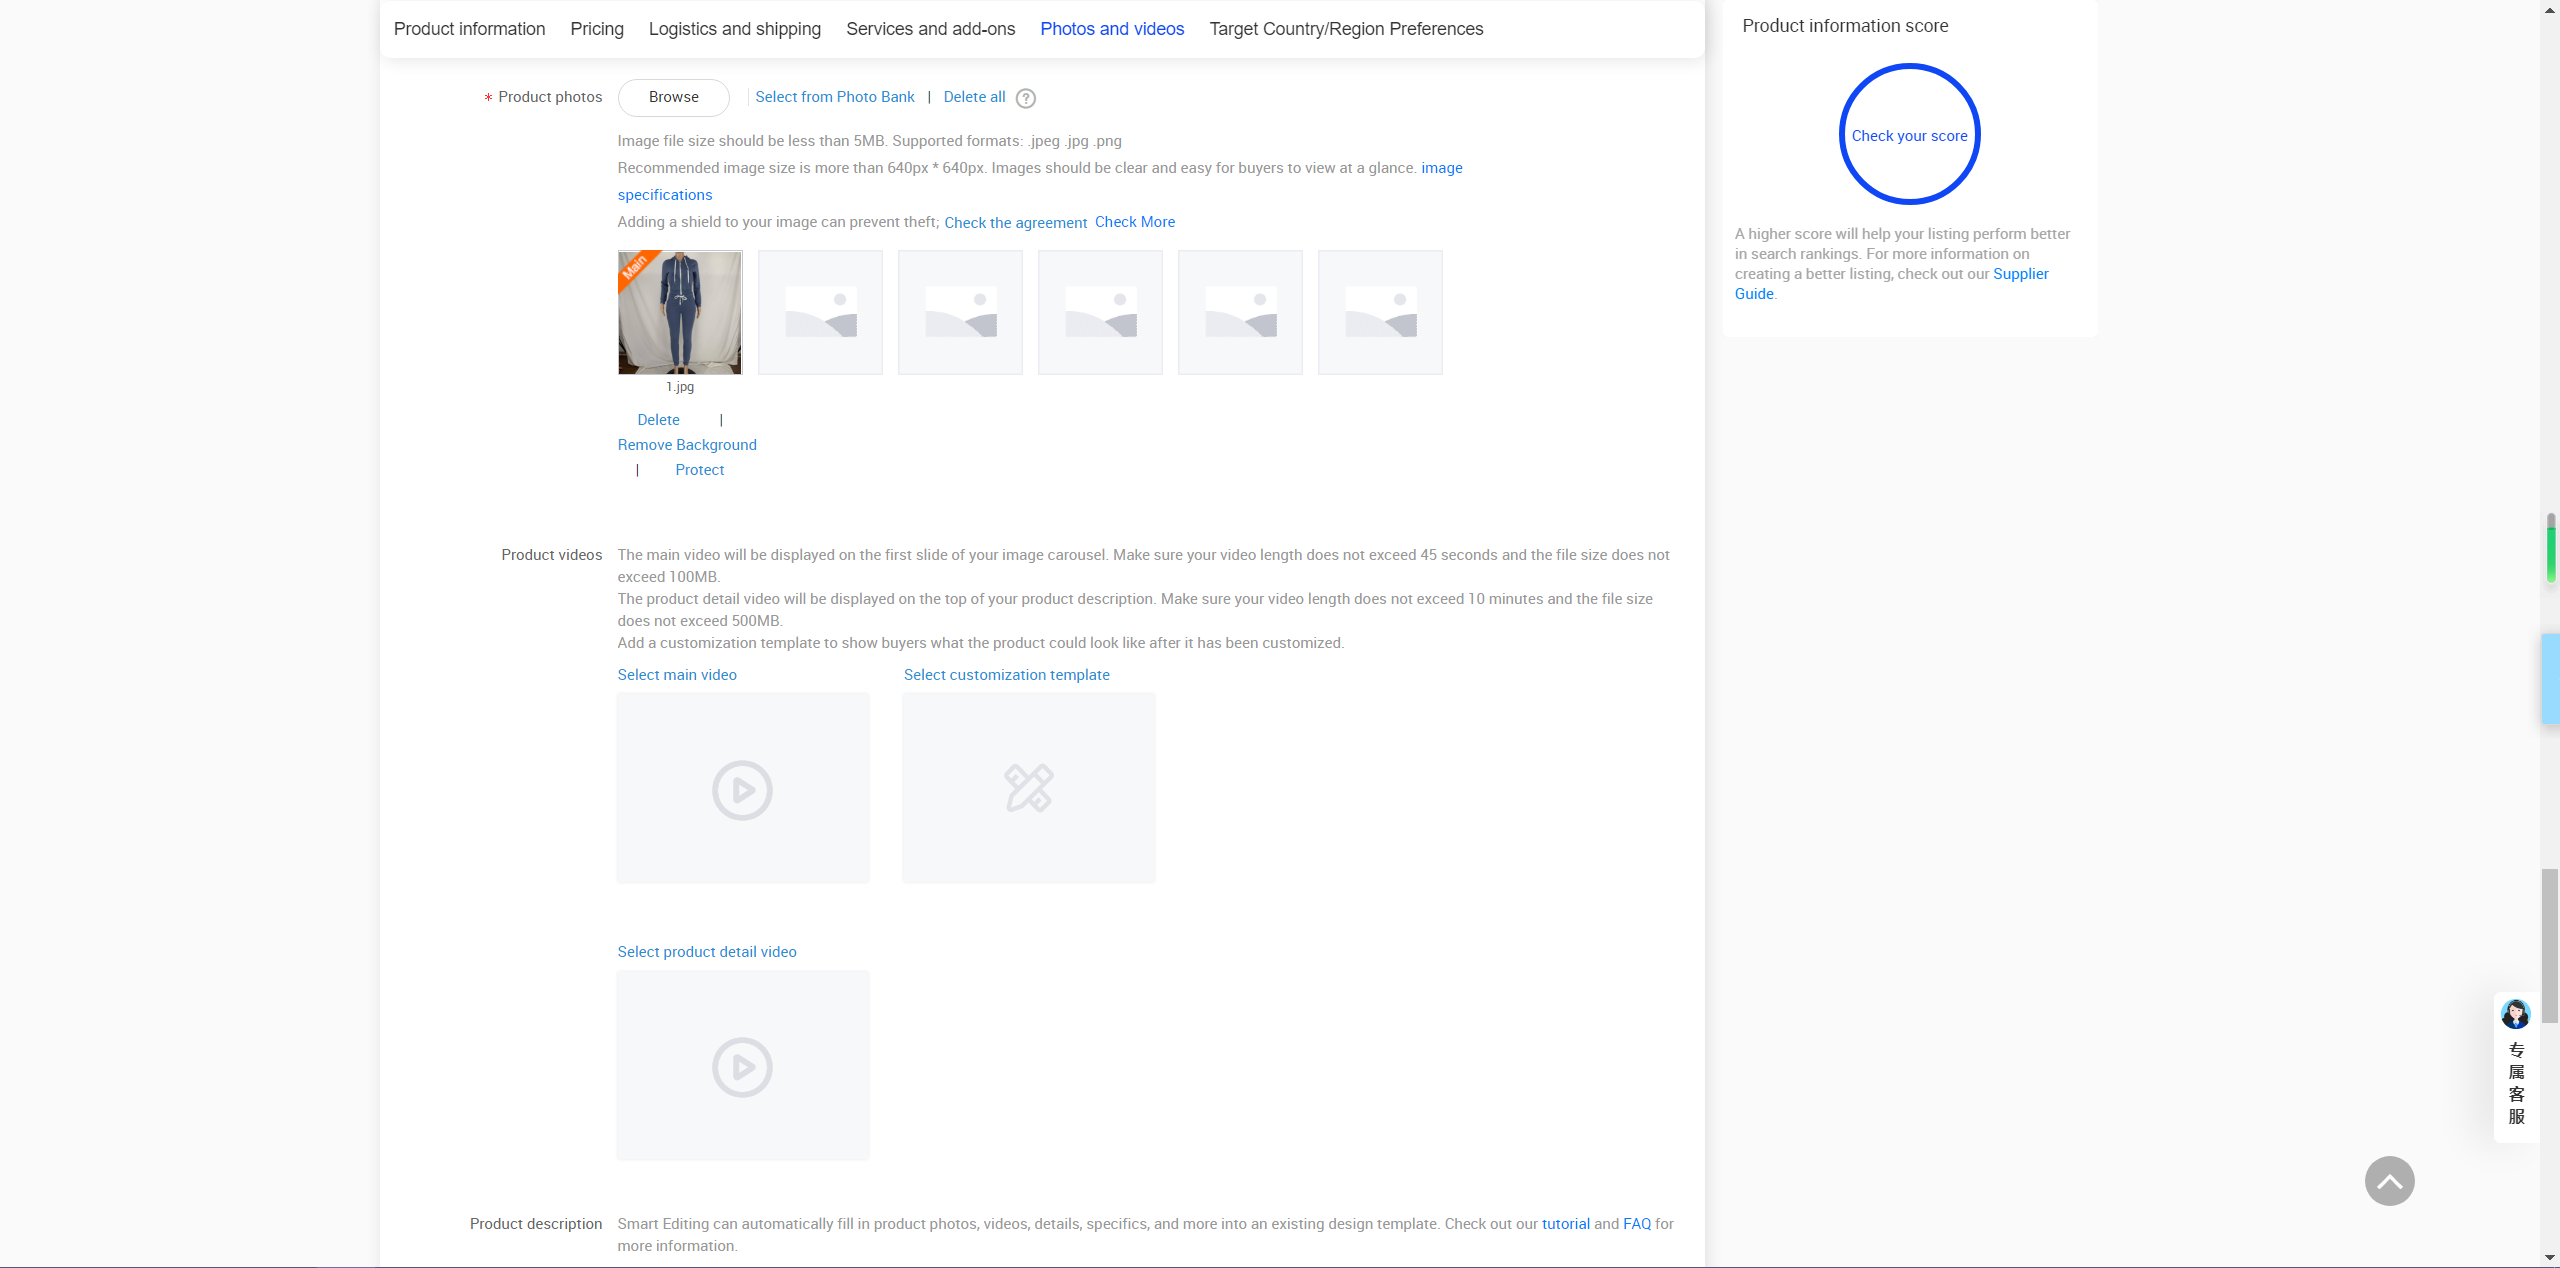Click Select from Photo Bank link
Viewport: 2560px width, 1268px height.
(x=834, y=97)
